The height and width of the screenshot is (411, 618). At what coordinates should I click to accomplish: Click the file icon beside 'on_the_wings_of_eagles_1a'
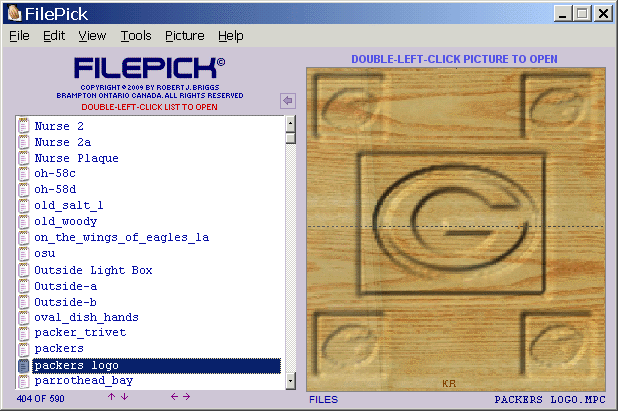[x=24, y=237]
